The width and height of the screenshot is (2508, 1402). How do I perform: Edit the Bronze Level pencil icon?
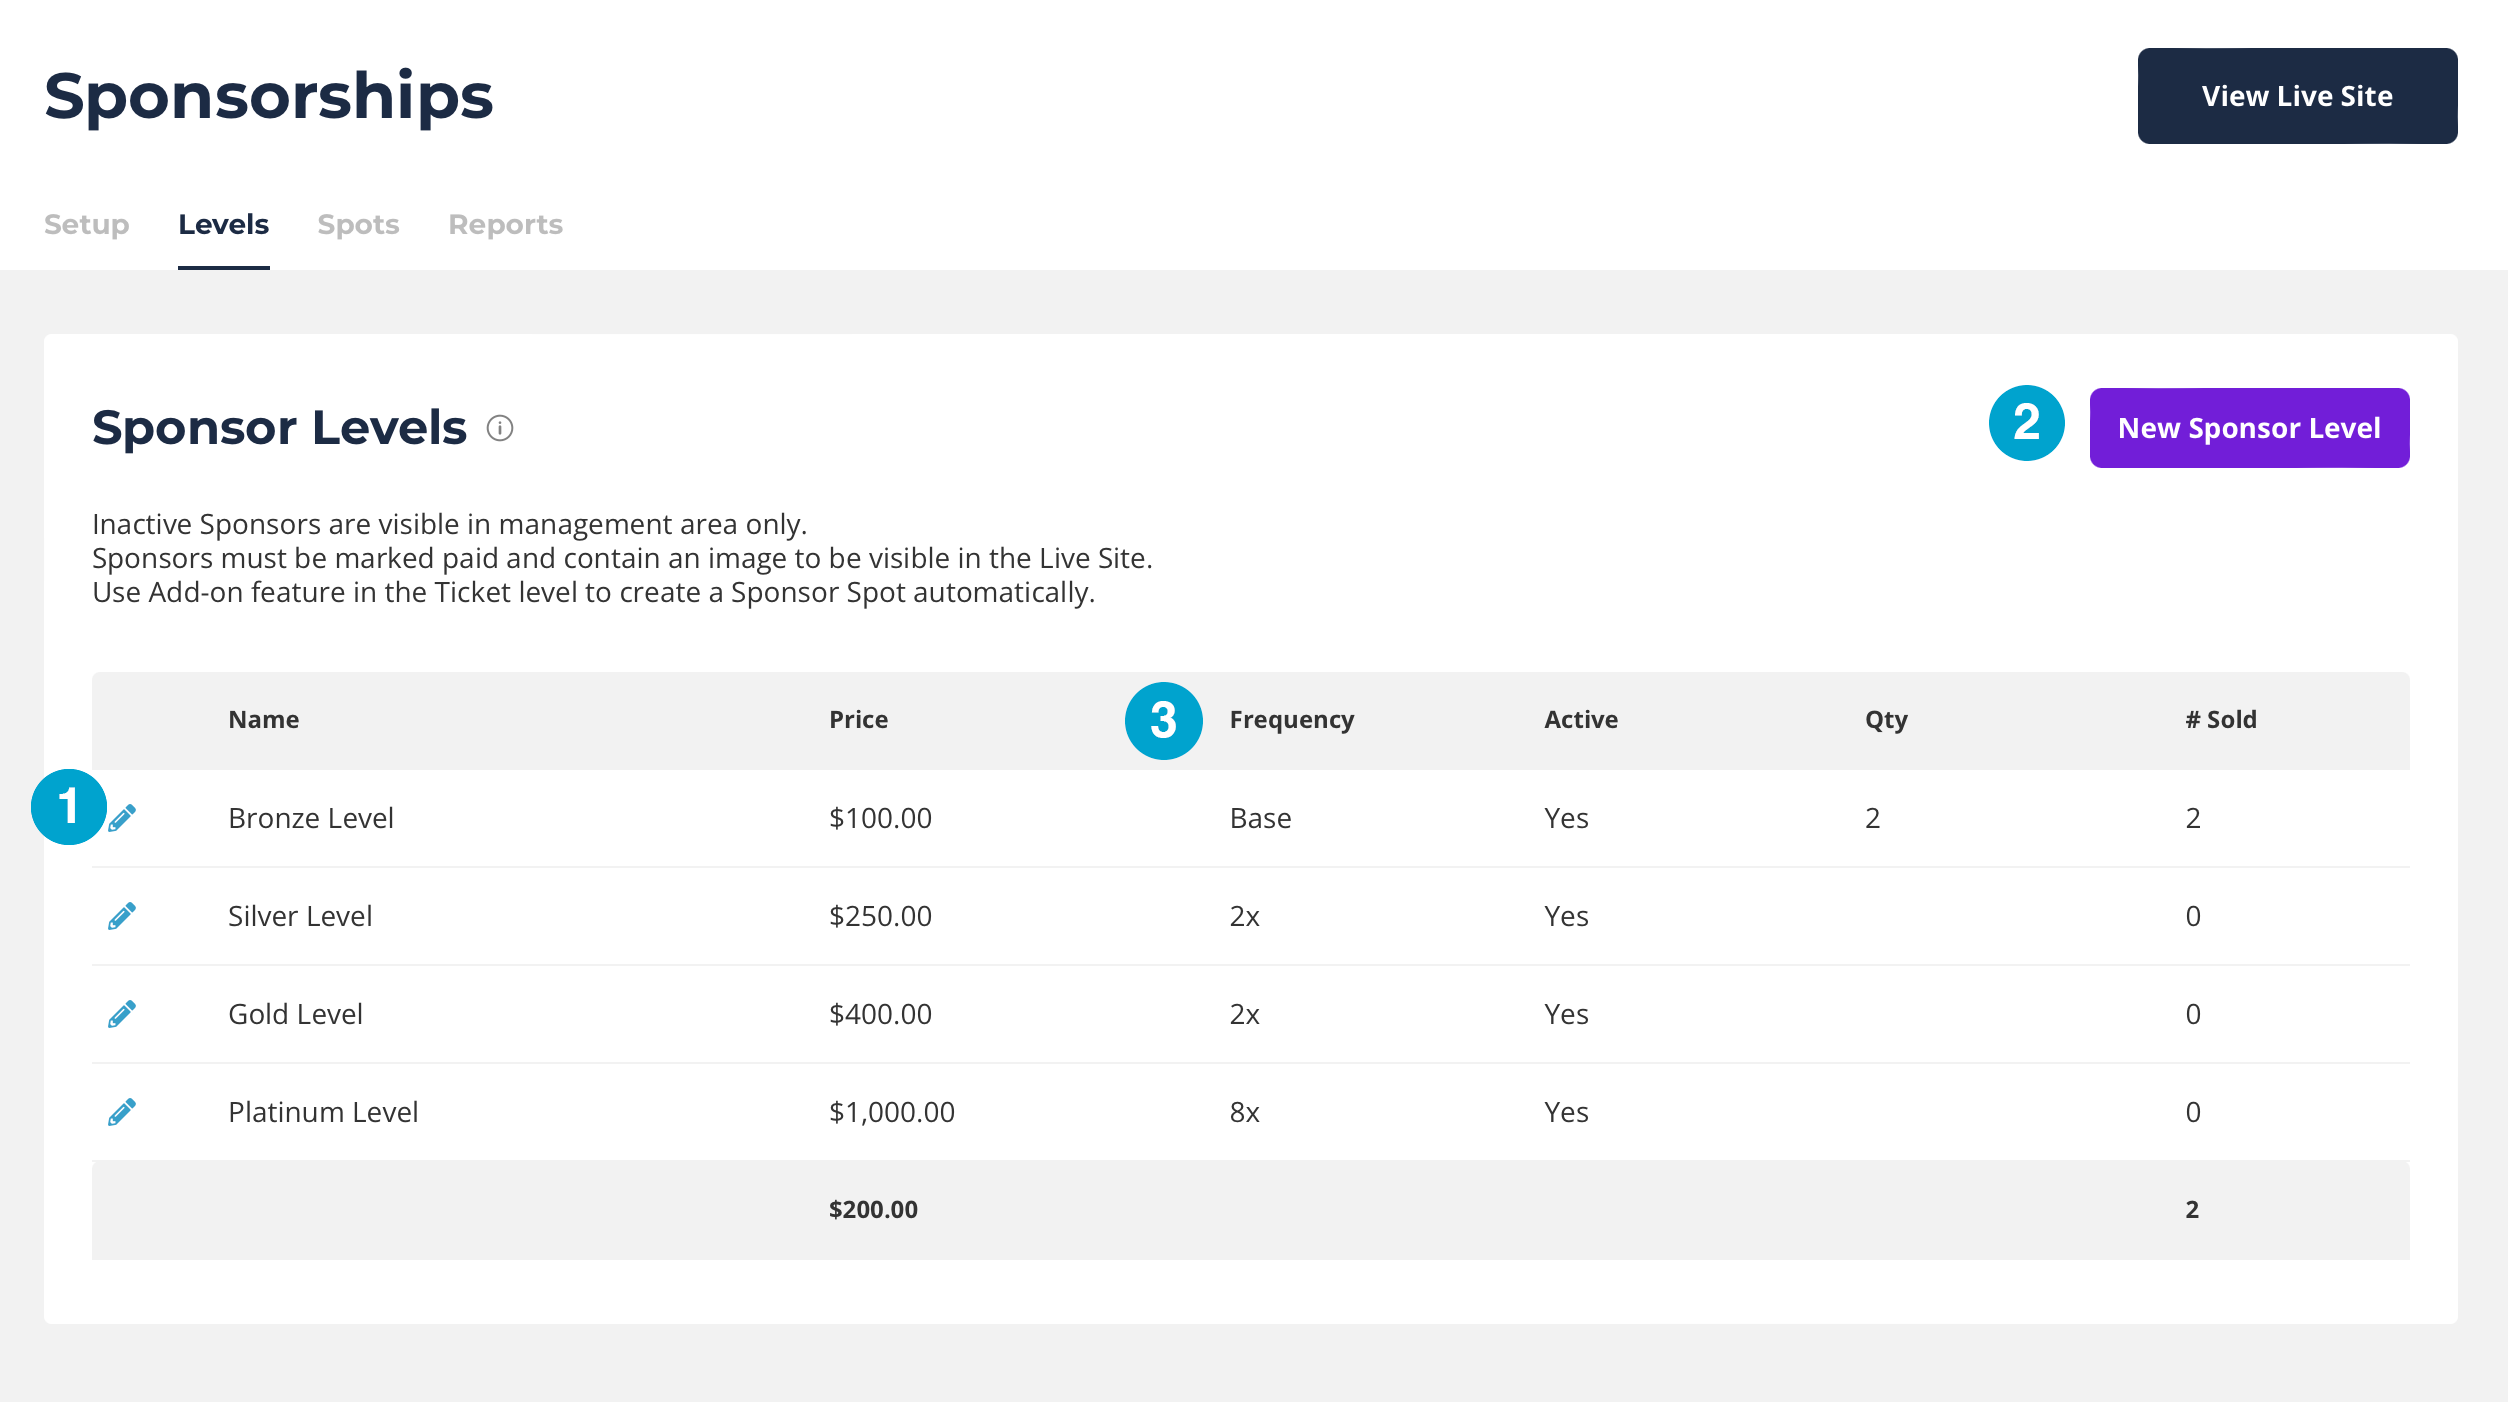pos(123,818)
